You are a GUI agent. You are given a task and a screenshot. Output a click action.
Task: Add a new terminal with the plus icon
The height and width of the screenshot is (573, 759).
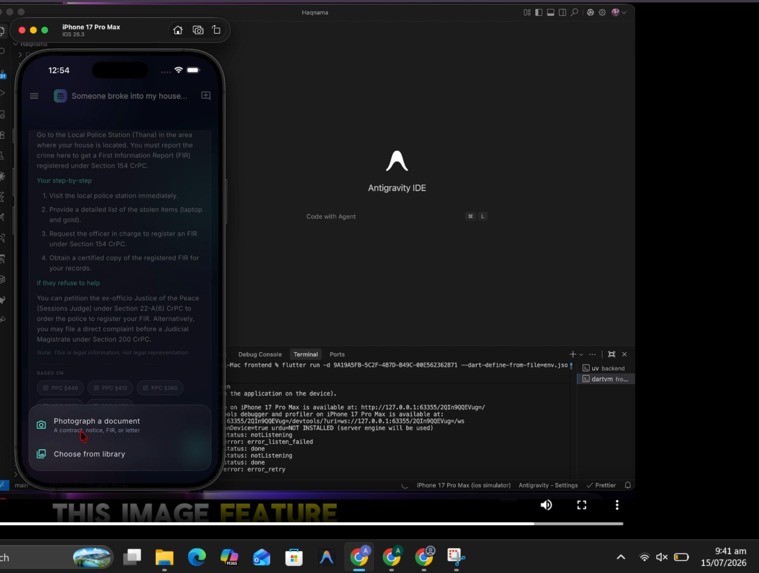click(x=573, y=354)
